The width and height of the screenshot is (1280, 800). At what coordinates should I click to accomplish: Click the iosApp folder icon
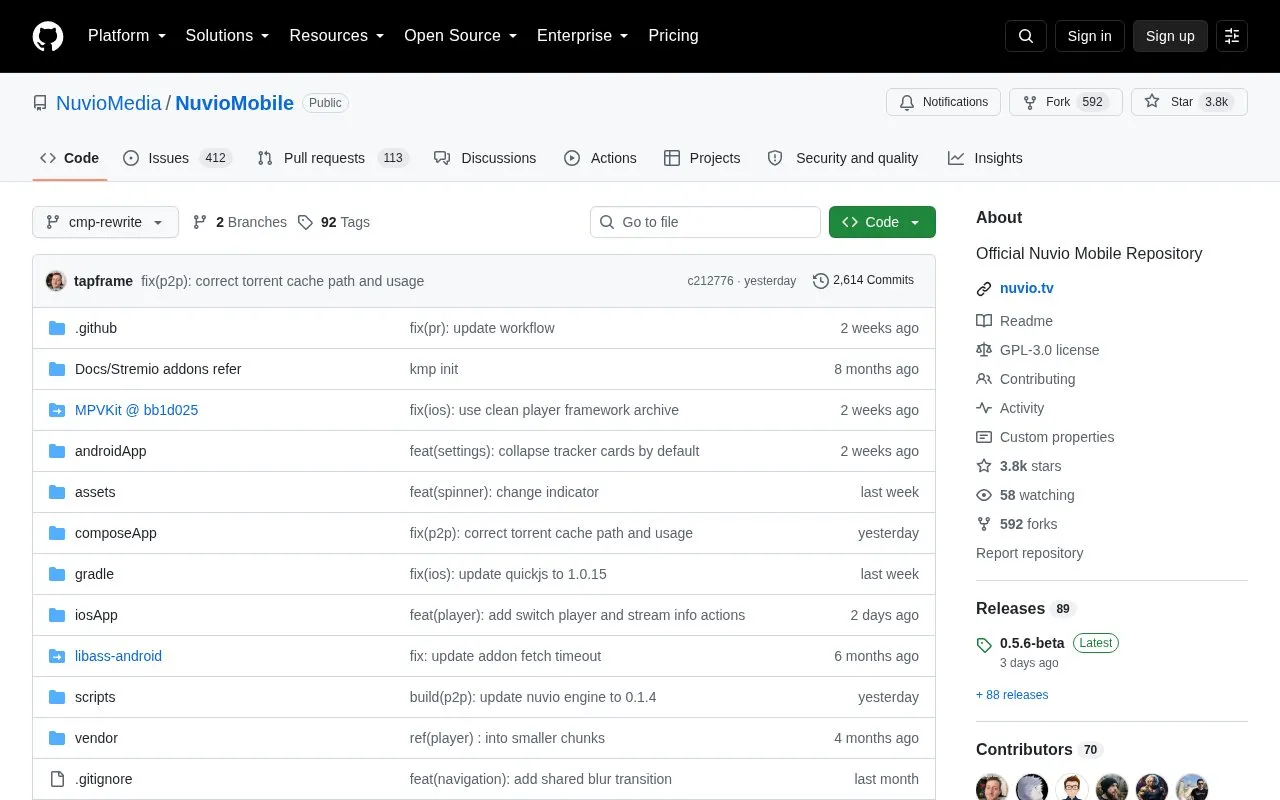pos(57,615)
